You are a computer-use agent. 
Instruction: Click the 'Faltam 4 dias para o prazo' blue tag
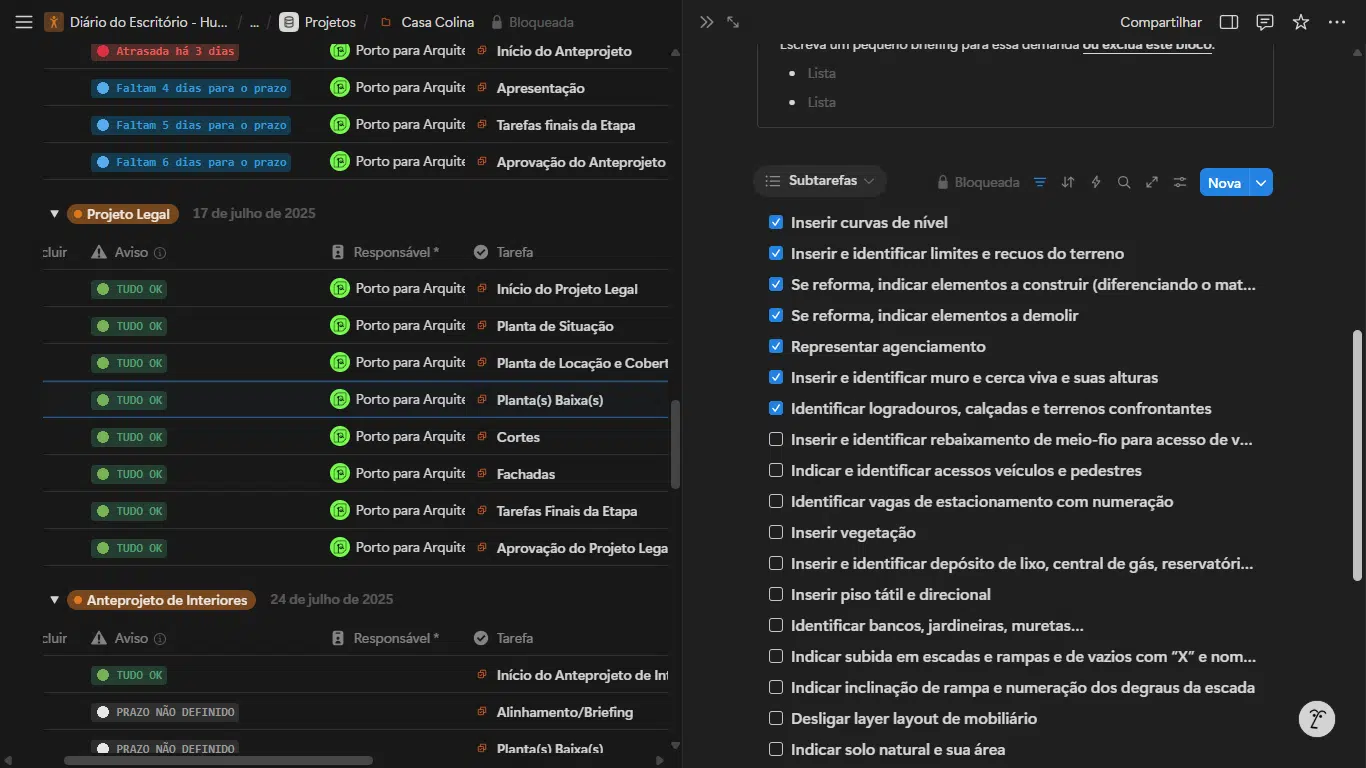pos(190,88)
